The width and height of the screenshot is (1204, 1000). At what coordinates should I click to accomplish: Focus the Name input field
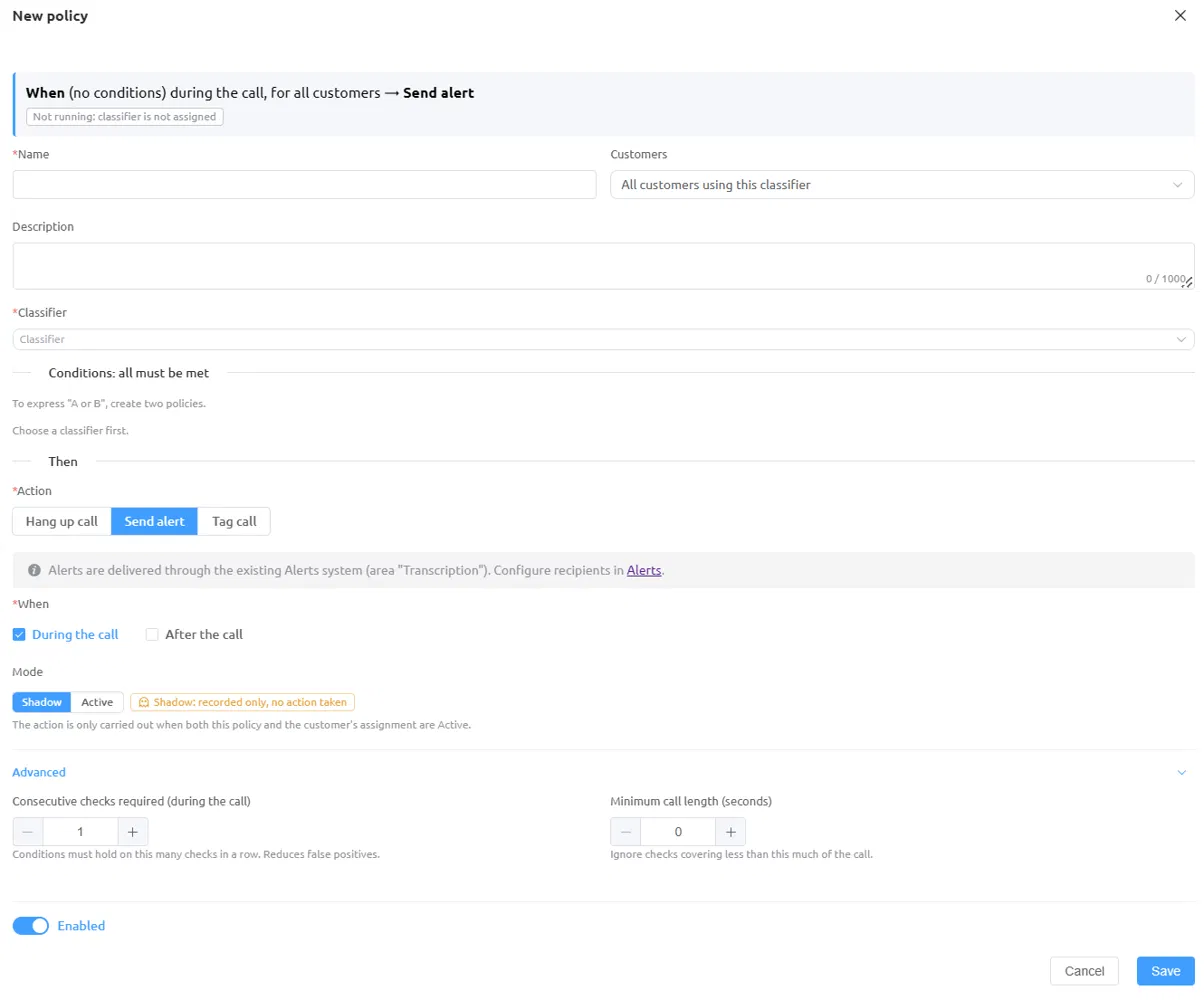pyautogui.click(x=304, y=185)
